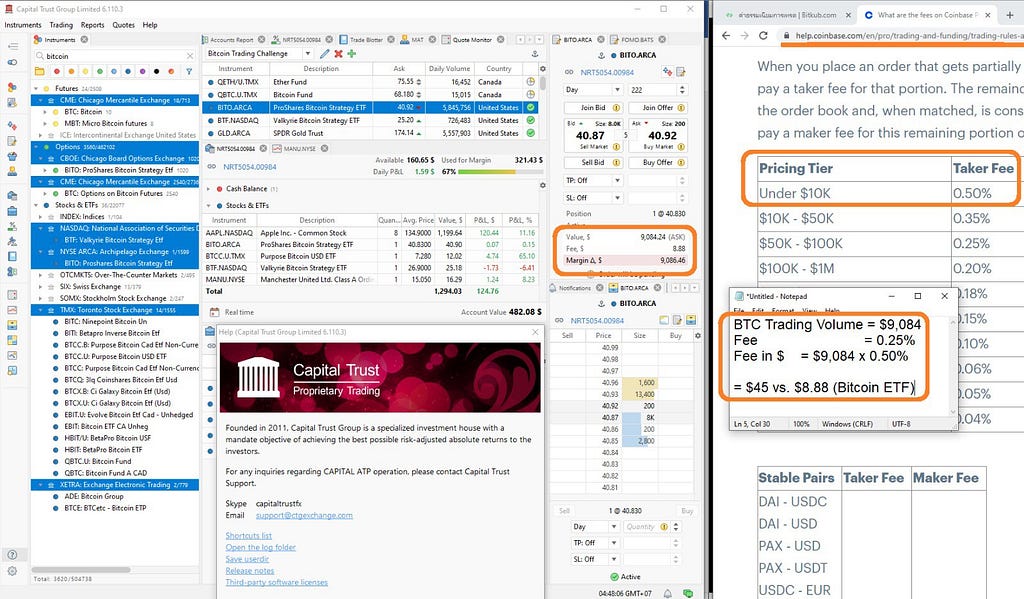The width and height of the screenshot is (1024, 599).
Task: Click the notepad order icon beside NRT5054.00984 in the top order panel
Action: pyautogui.click(x=680, y=72)
